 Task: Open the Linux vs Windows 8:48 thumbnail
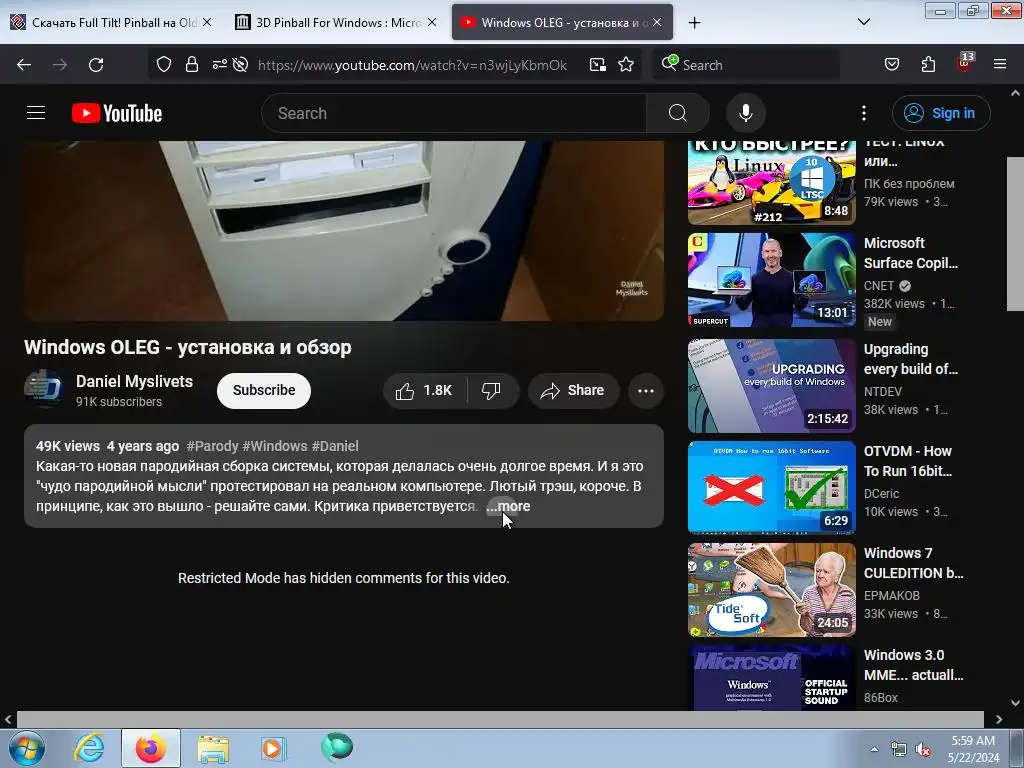(x=772, y=183)
